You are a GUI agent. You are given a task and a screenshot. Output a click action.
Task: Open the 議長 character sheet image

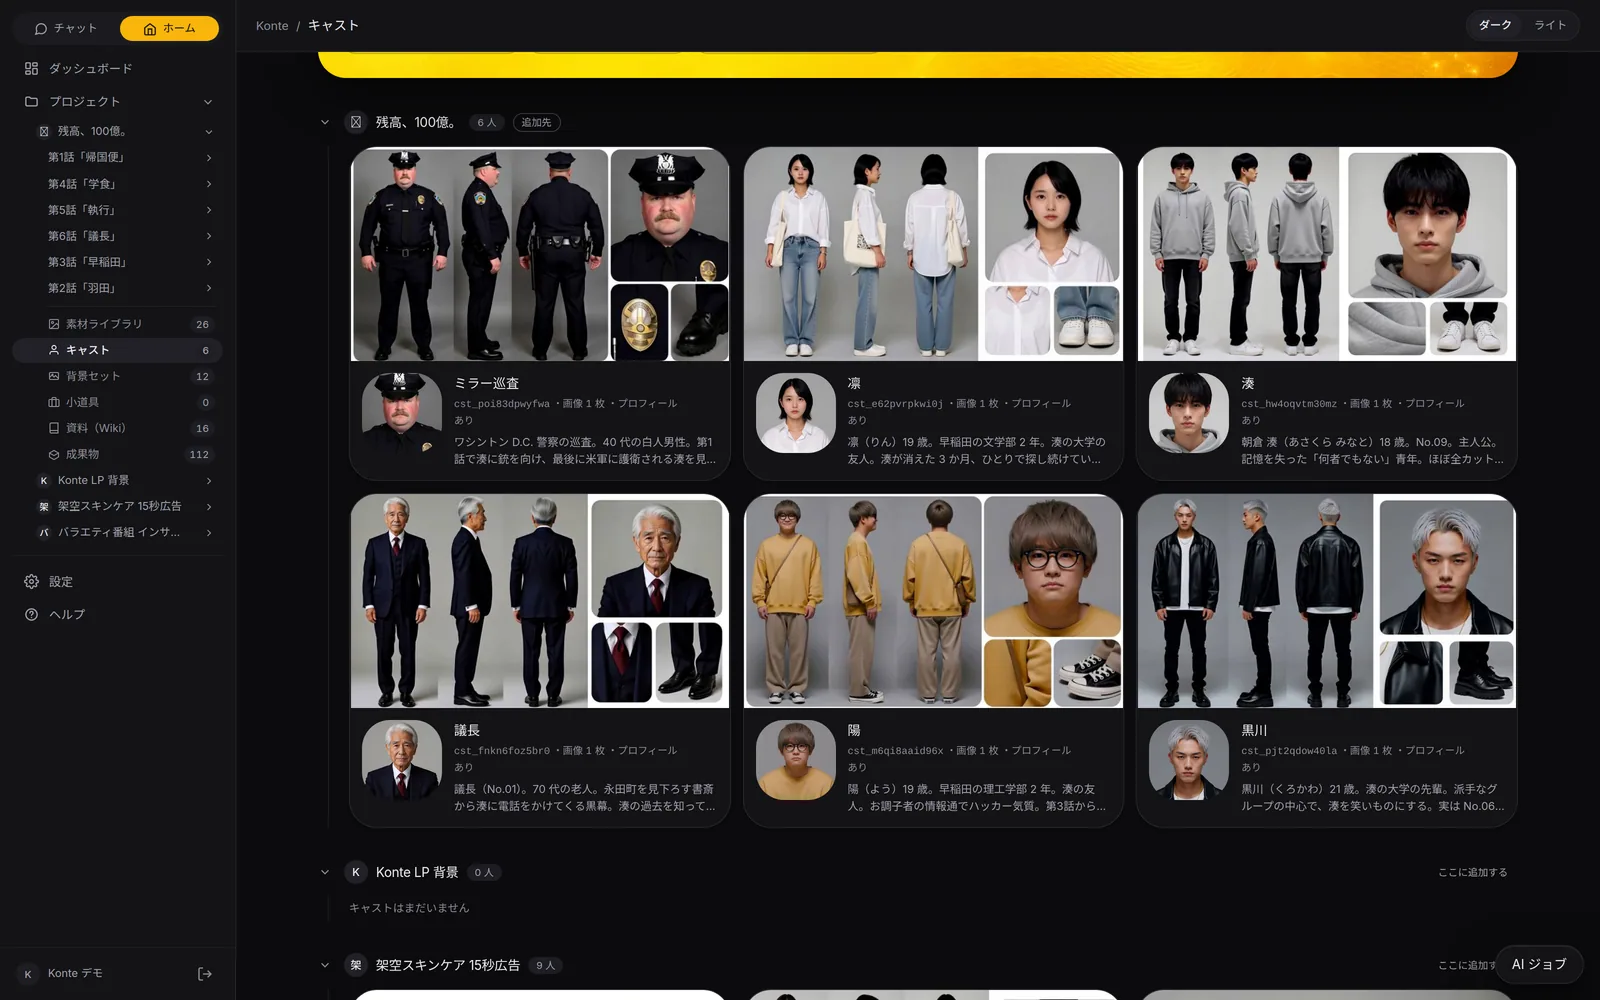click(x=540, y=601)
